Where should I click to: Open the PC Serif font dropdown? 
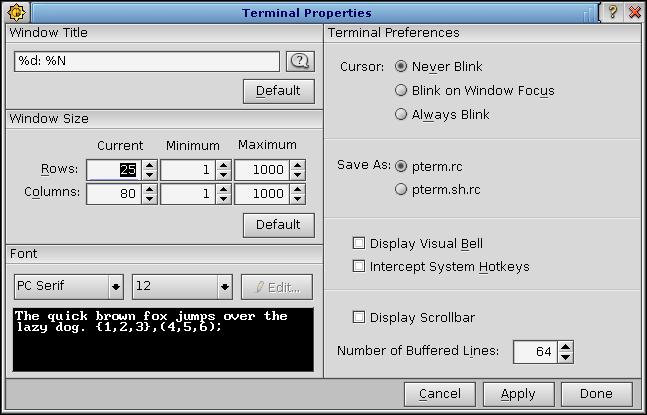point(69,288)
